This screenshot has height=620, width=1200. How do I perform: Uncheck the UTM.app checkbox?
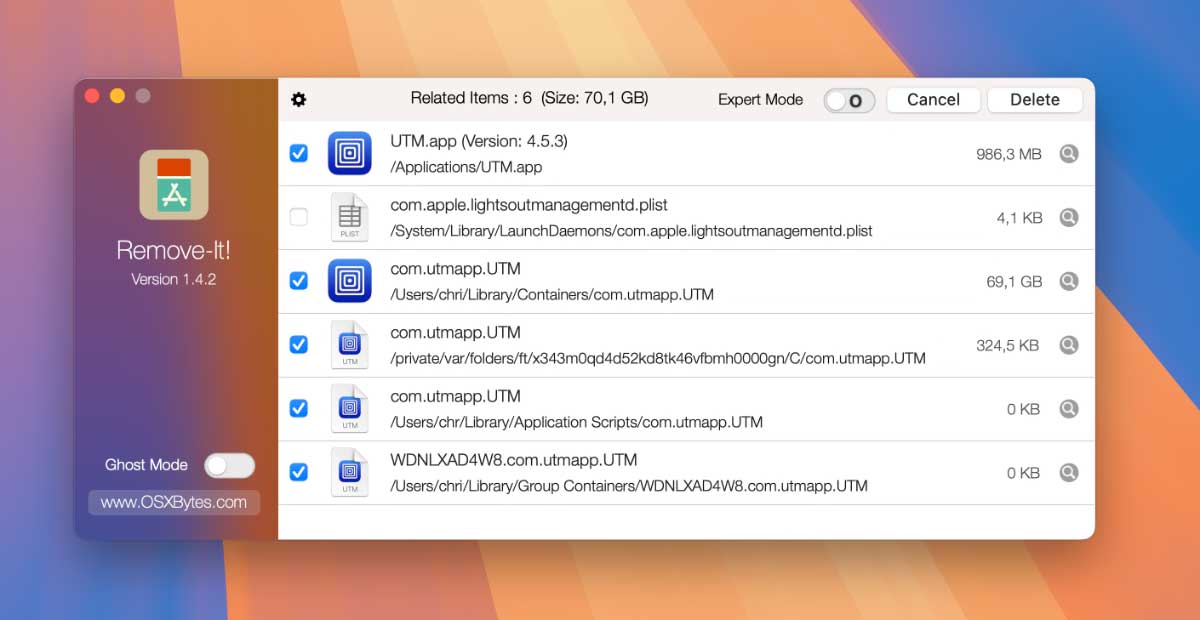(298, 153)
